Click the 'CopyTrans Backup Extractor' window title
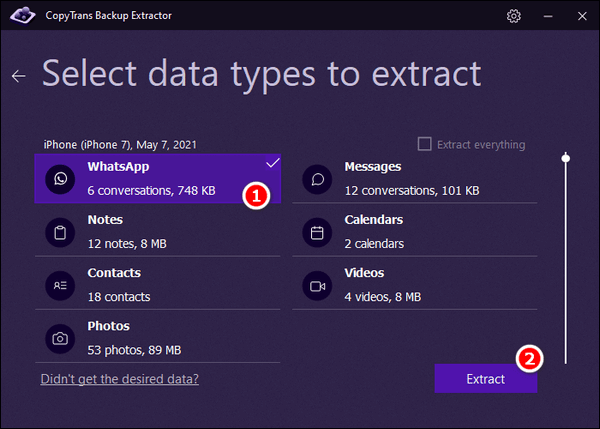This screenshot has height=429, width=600. [x=109, y=16]
